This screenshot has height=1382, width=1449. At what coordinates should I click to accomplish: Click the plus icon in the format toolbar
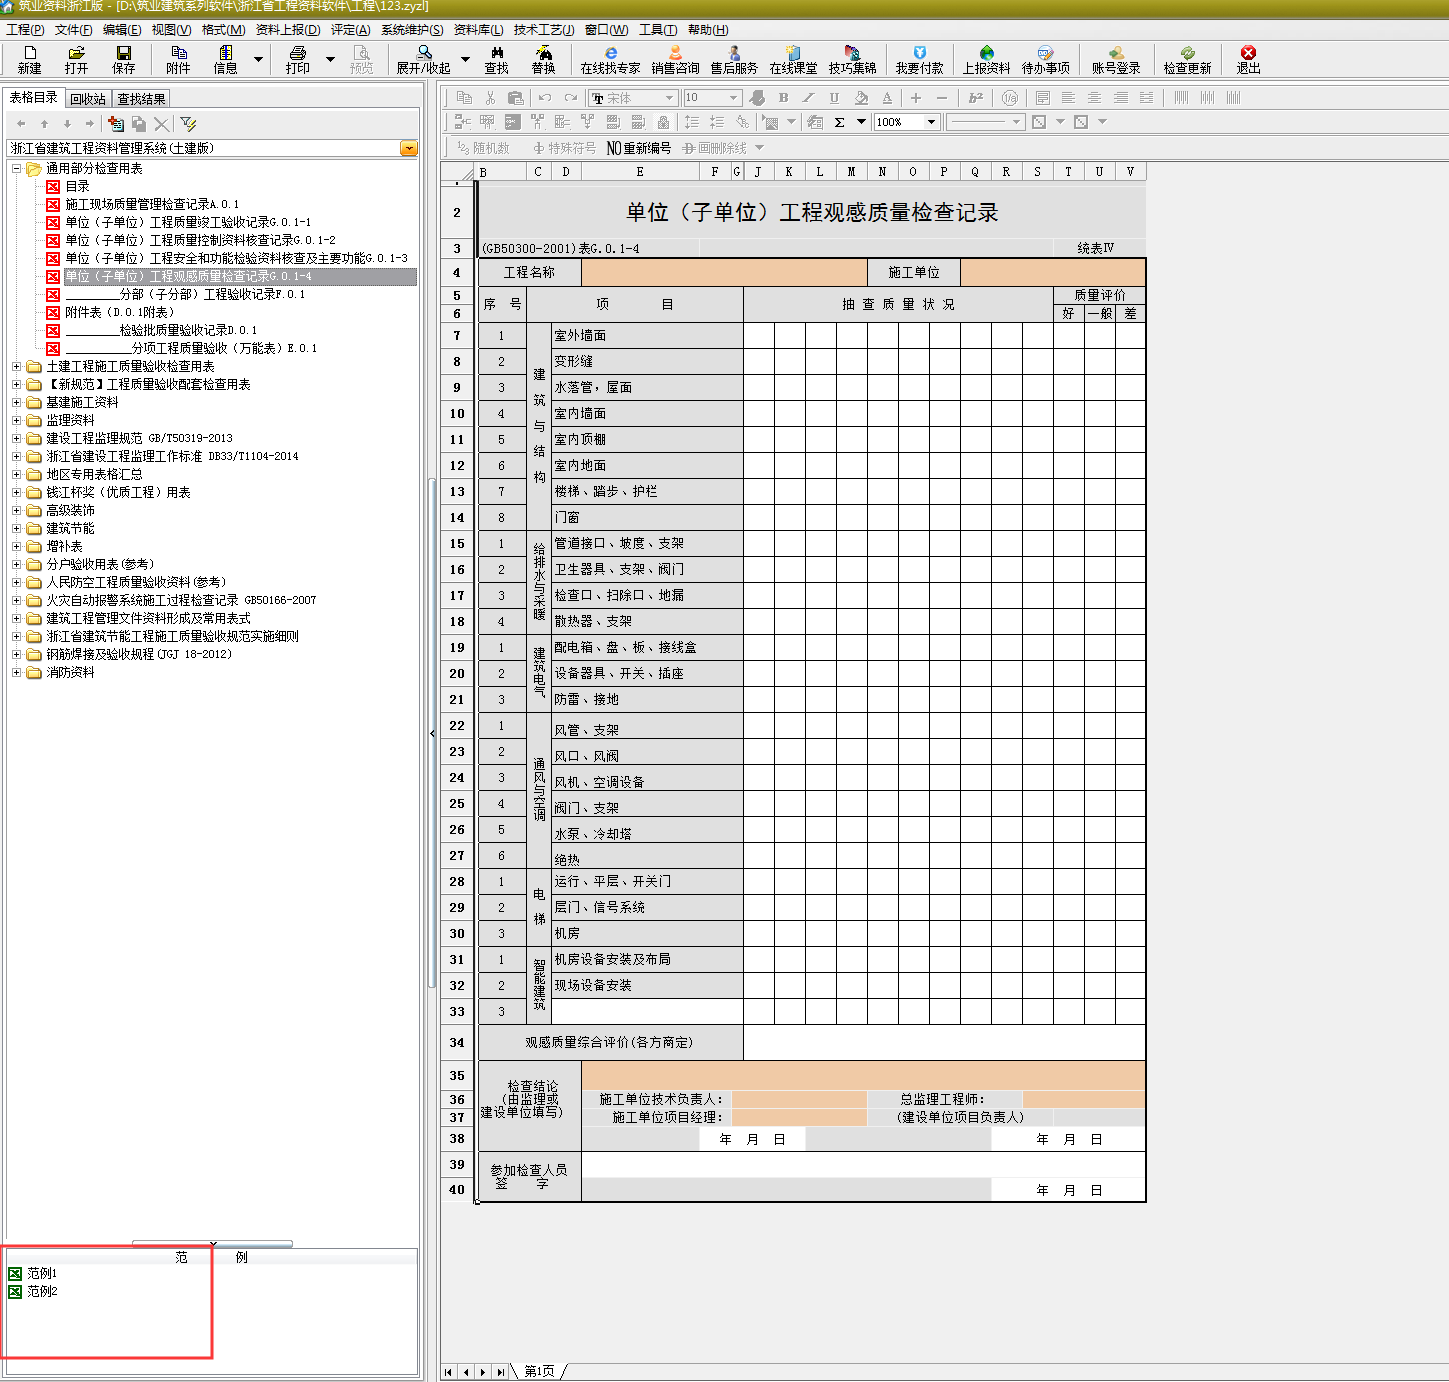915,98
